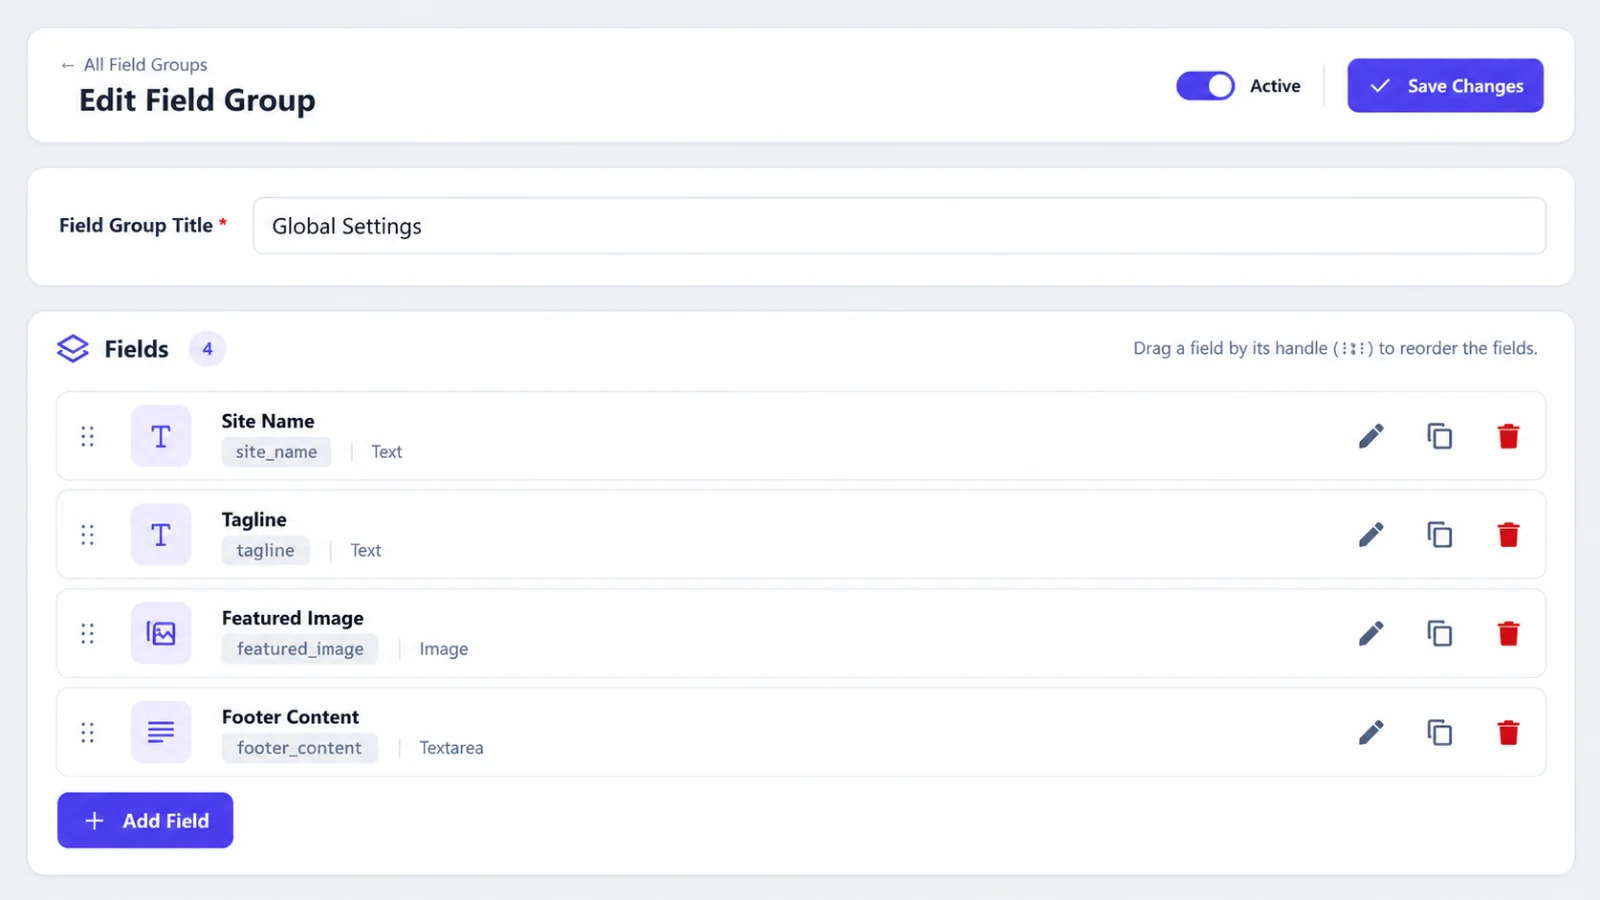
Task: Duplicate the Tagline field
Action: (x=1439, y=535)
